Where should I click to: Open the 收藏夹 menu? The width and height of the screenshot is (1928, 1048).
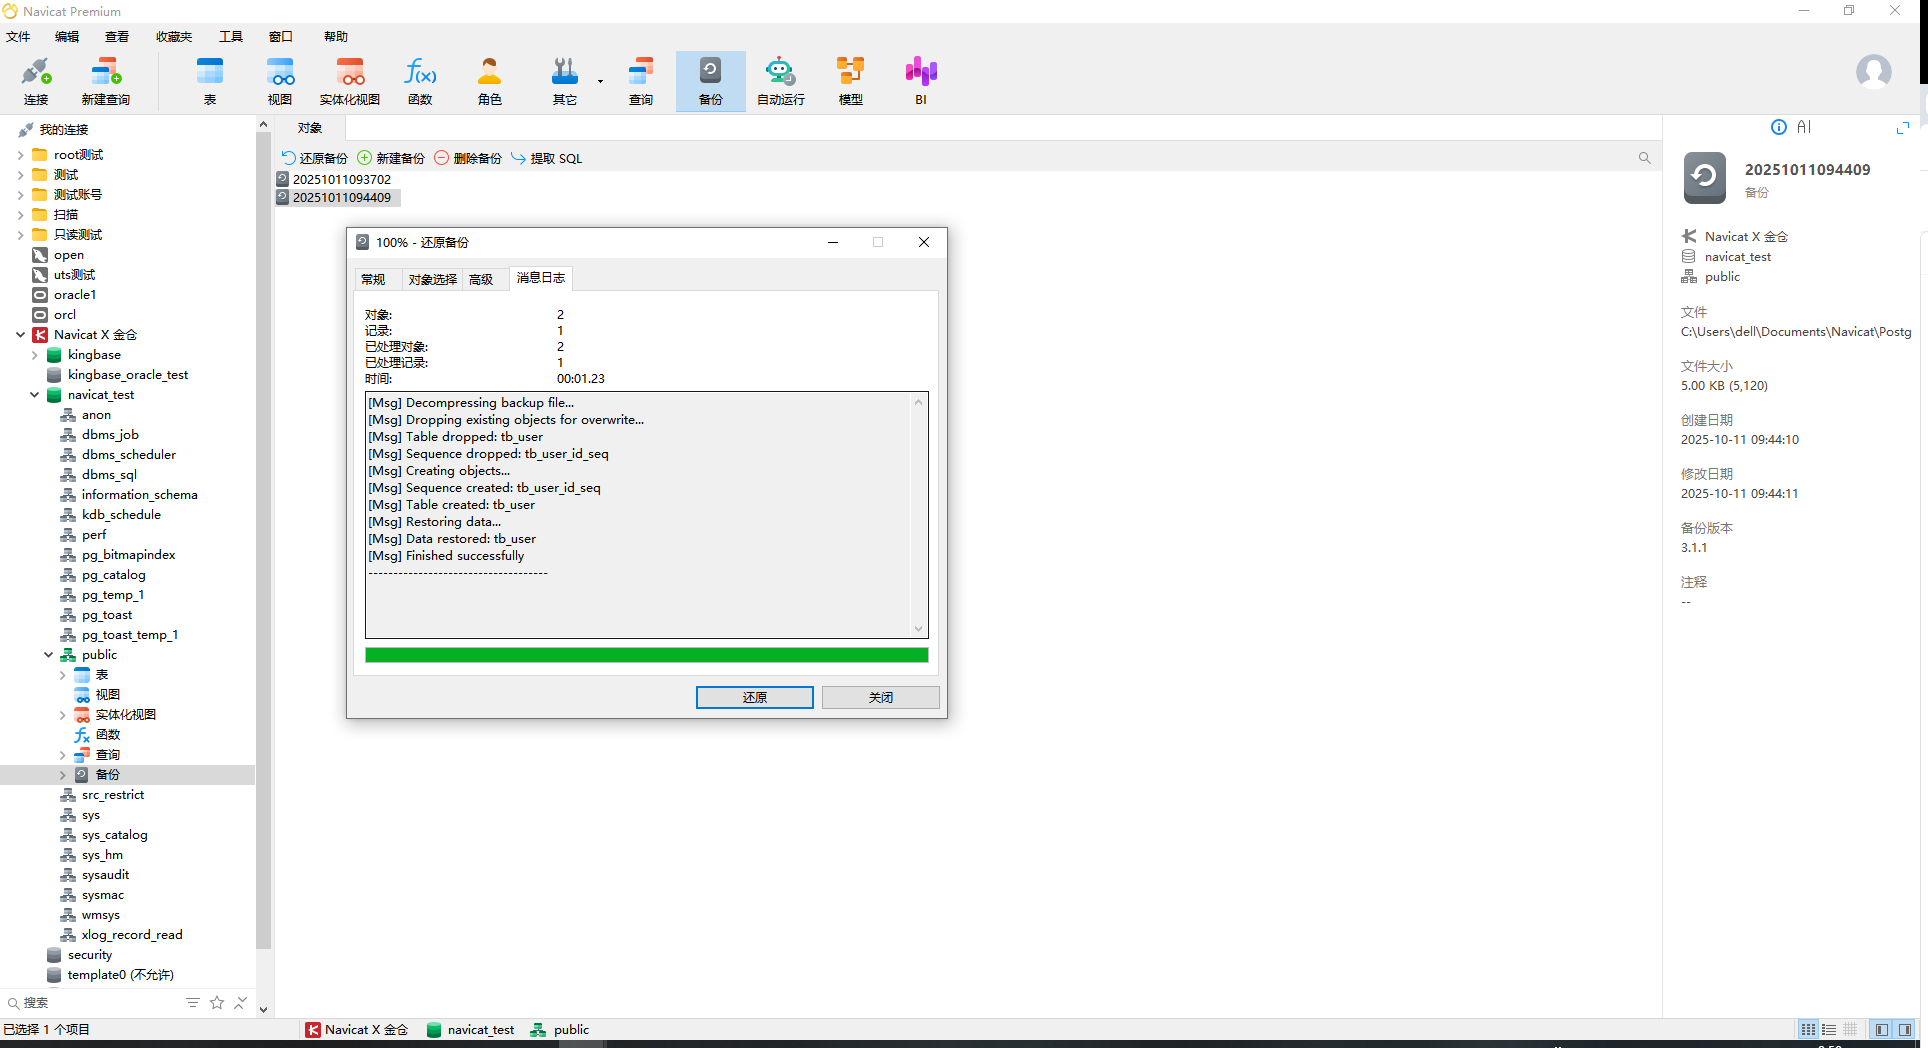click(x=174, y=37)
